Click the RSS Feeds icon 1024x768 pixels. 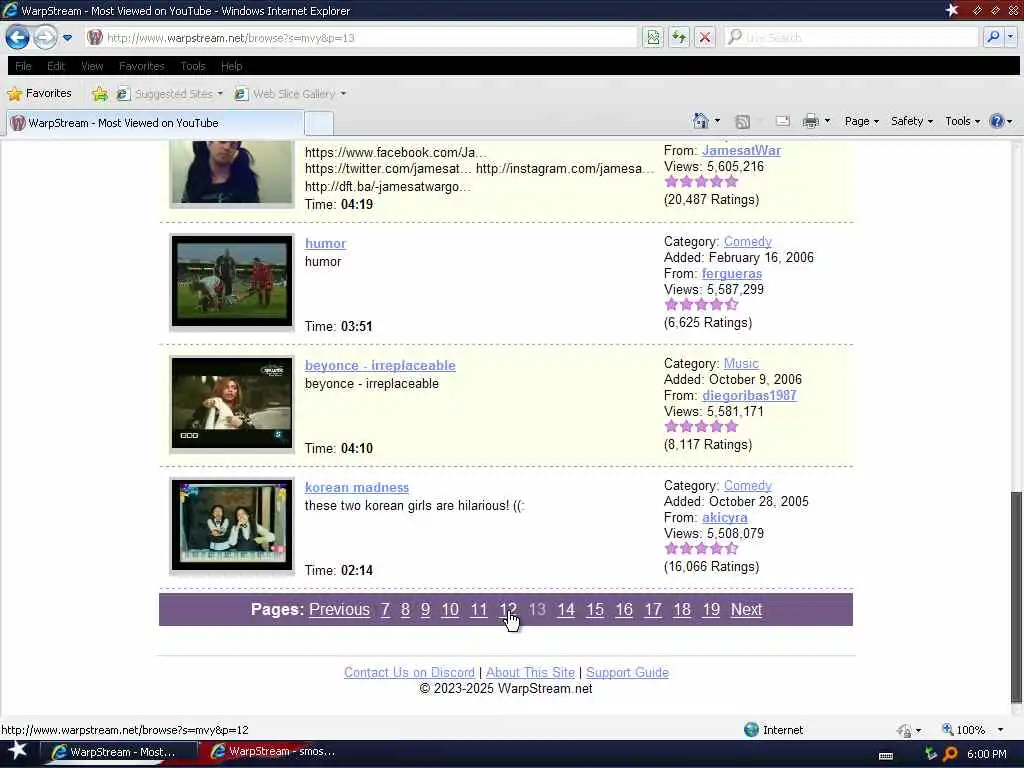(x=743, y=121)
